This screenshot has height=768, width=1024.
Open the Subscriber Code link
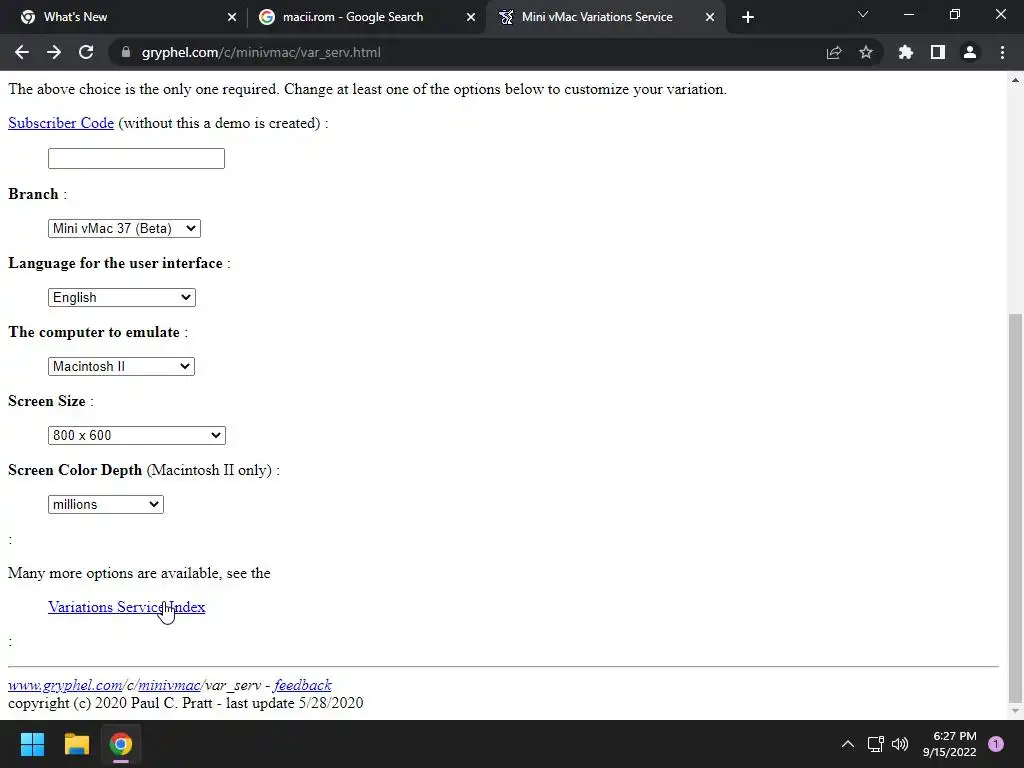[x=61, y=123]
